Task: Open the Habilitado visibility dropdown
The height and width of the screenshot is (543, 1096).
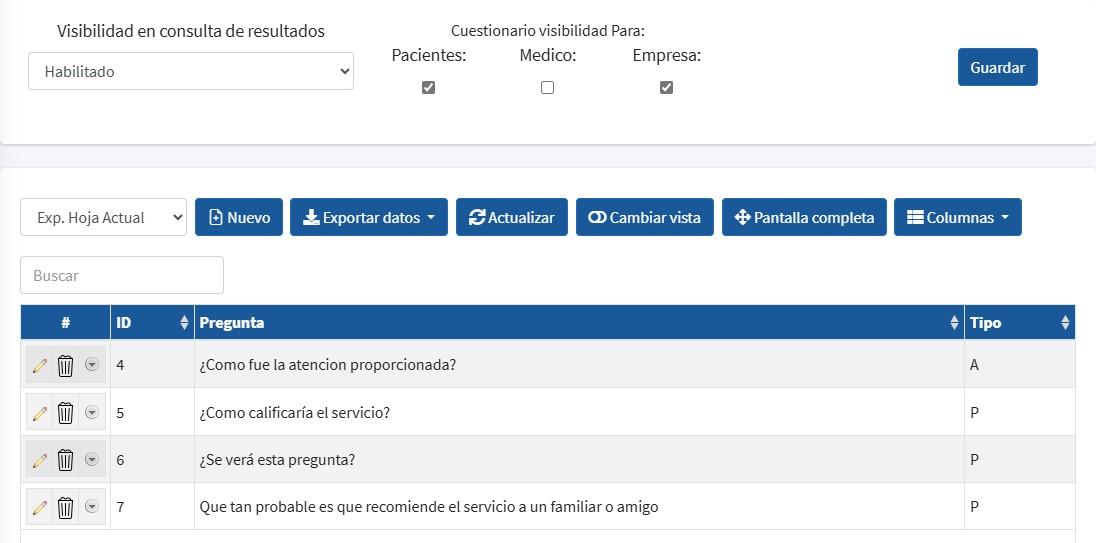Action: tap(190, 71)
